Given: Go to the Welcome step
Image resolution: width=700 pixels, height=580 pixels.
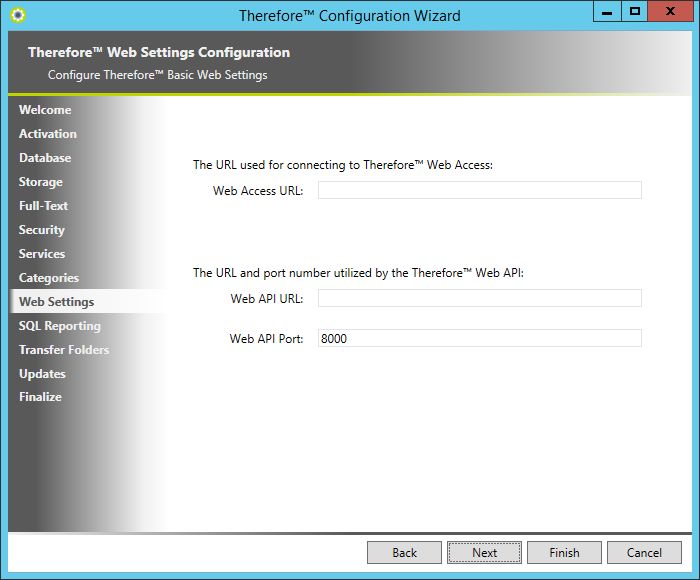Looking at the screenshot, I should [x=45, y=110].
